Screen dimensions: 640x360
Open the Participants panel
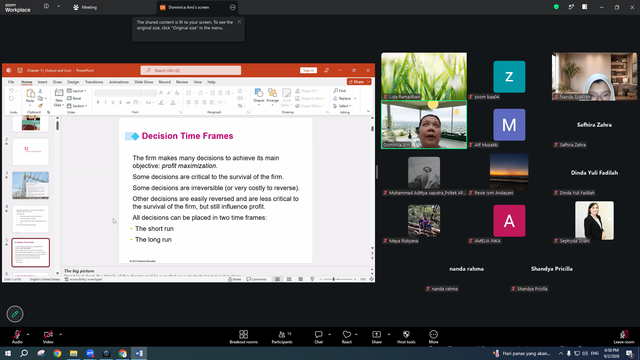click(x=282, y=337)
